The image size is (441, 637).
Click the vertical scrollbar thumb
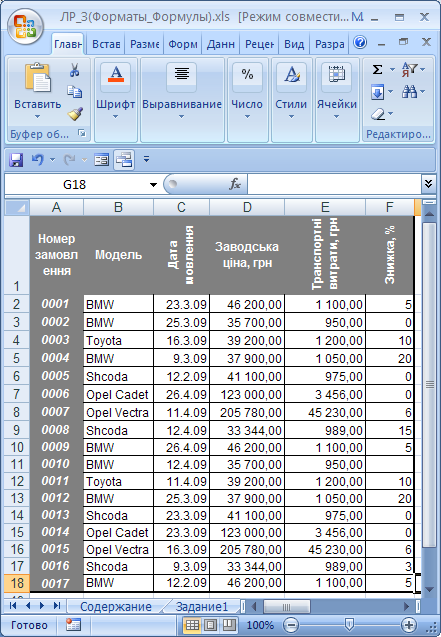point(429,384)
